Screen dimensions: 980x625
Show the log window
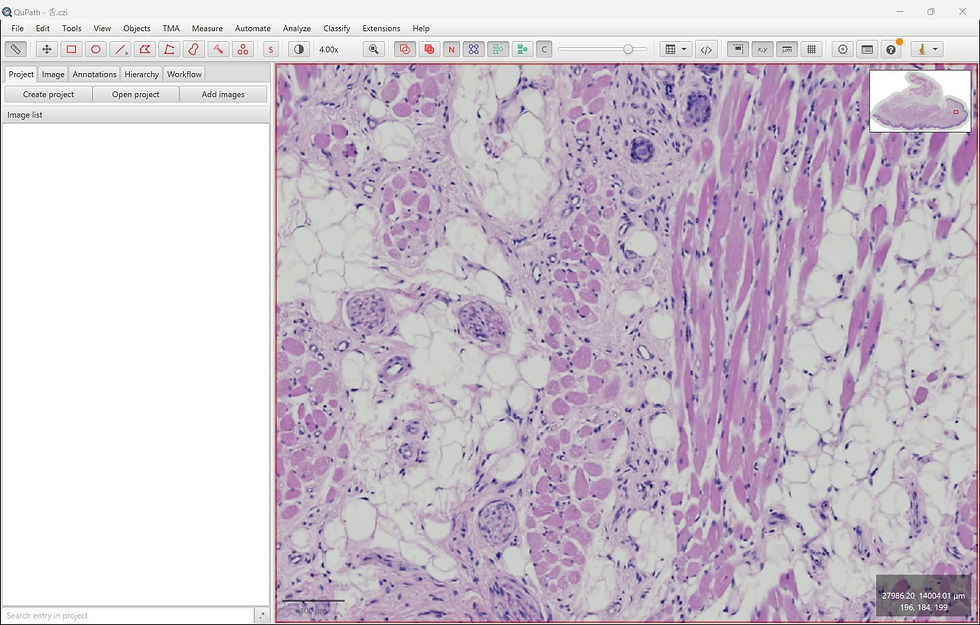[x=867, y=49]
